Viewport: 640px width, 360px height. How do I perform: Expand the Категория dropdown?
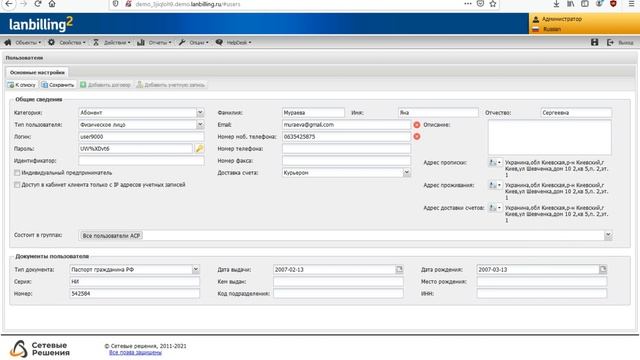200,113
